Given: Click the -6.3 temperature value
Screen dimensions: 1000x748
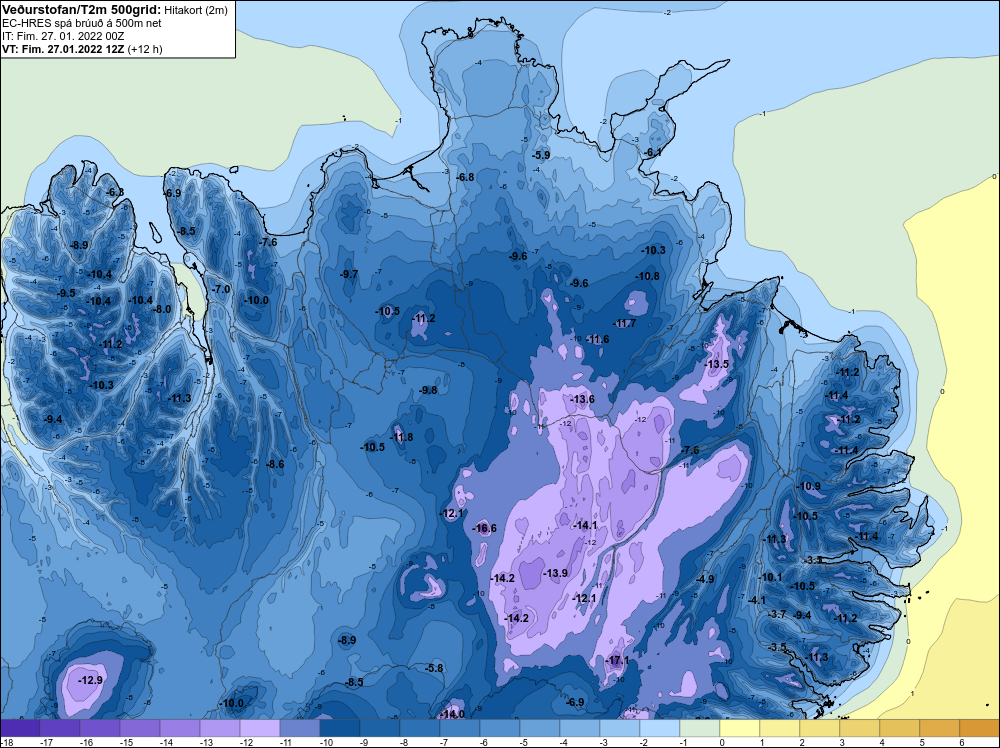Looking at the screenshot, I should pyautogui.click(x=115, y=192).
